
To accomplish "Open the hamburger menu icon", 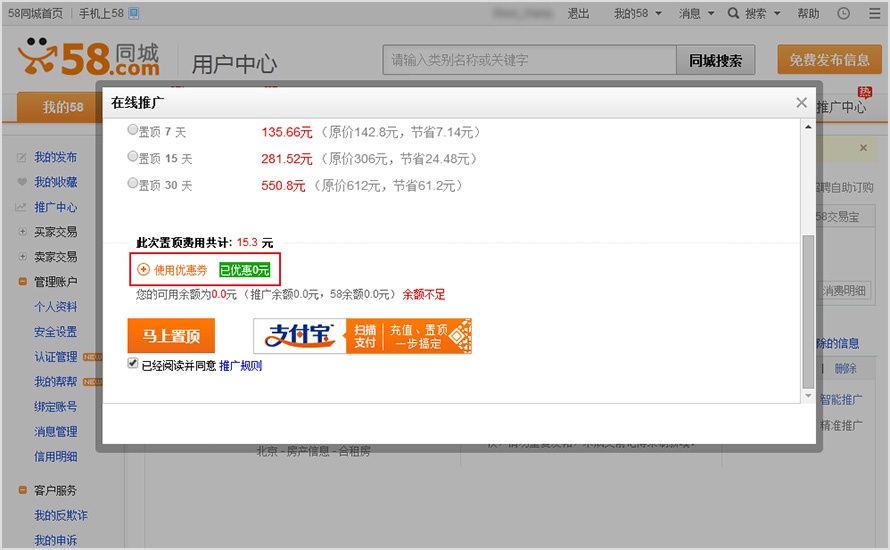I will click(x=875, y=14).
